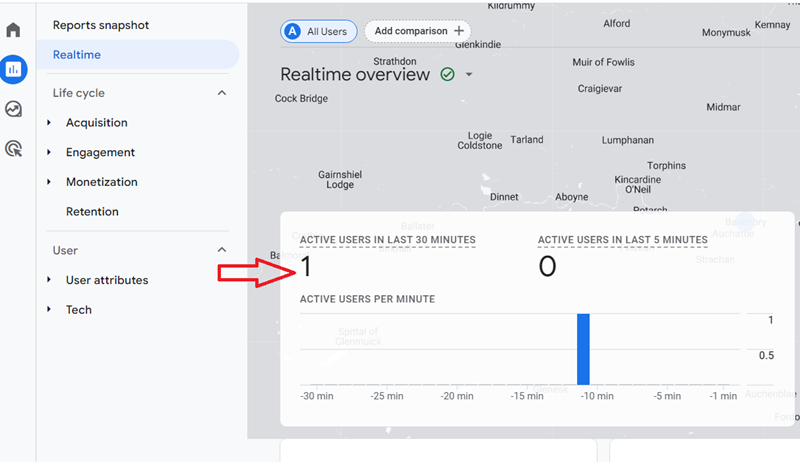This screenshot has height=462, width=800.
Task: Click the blue A avatar badge
Action: [292, 31]
